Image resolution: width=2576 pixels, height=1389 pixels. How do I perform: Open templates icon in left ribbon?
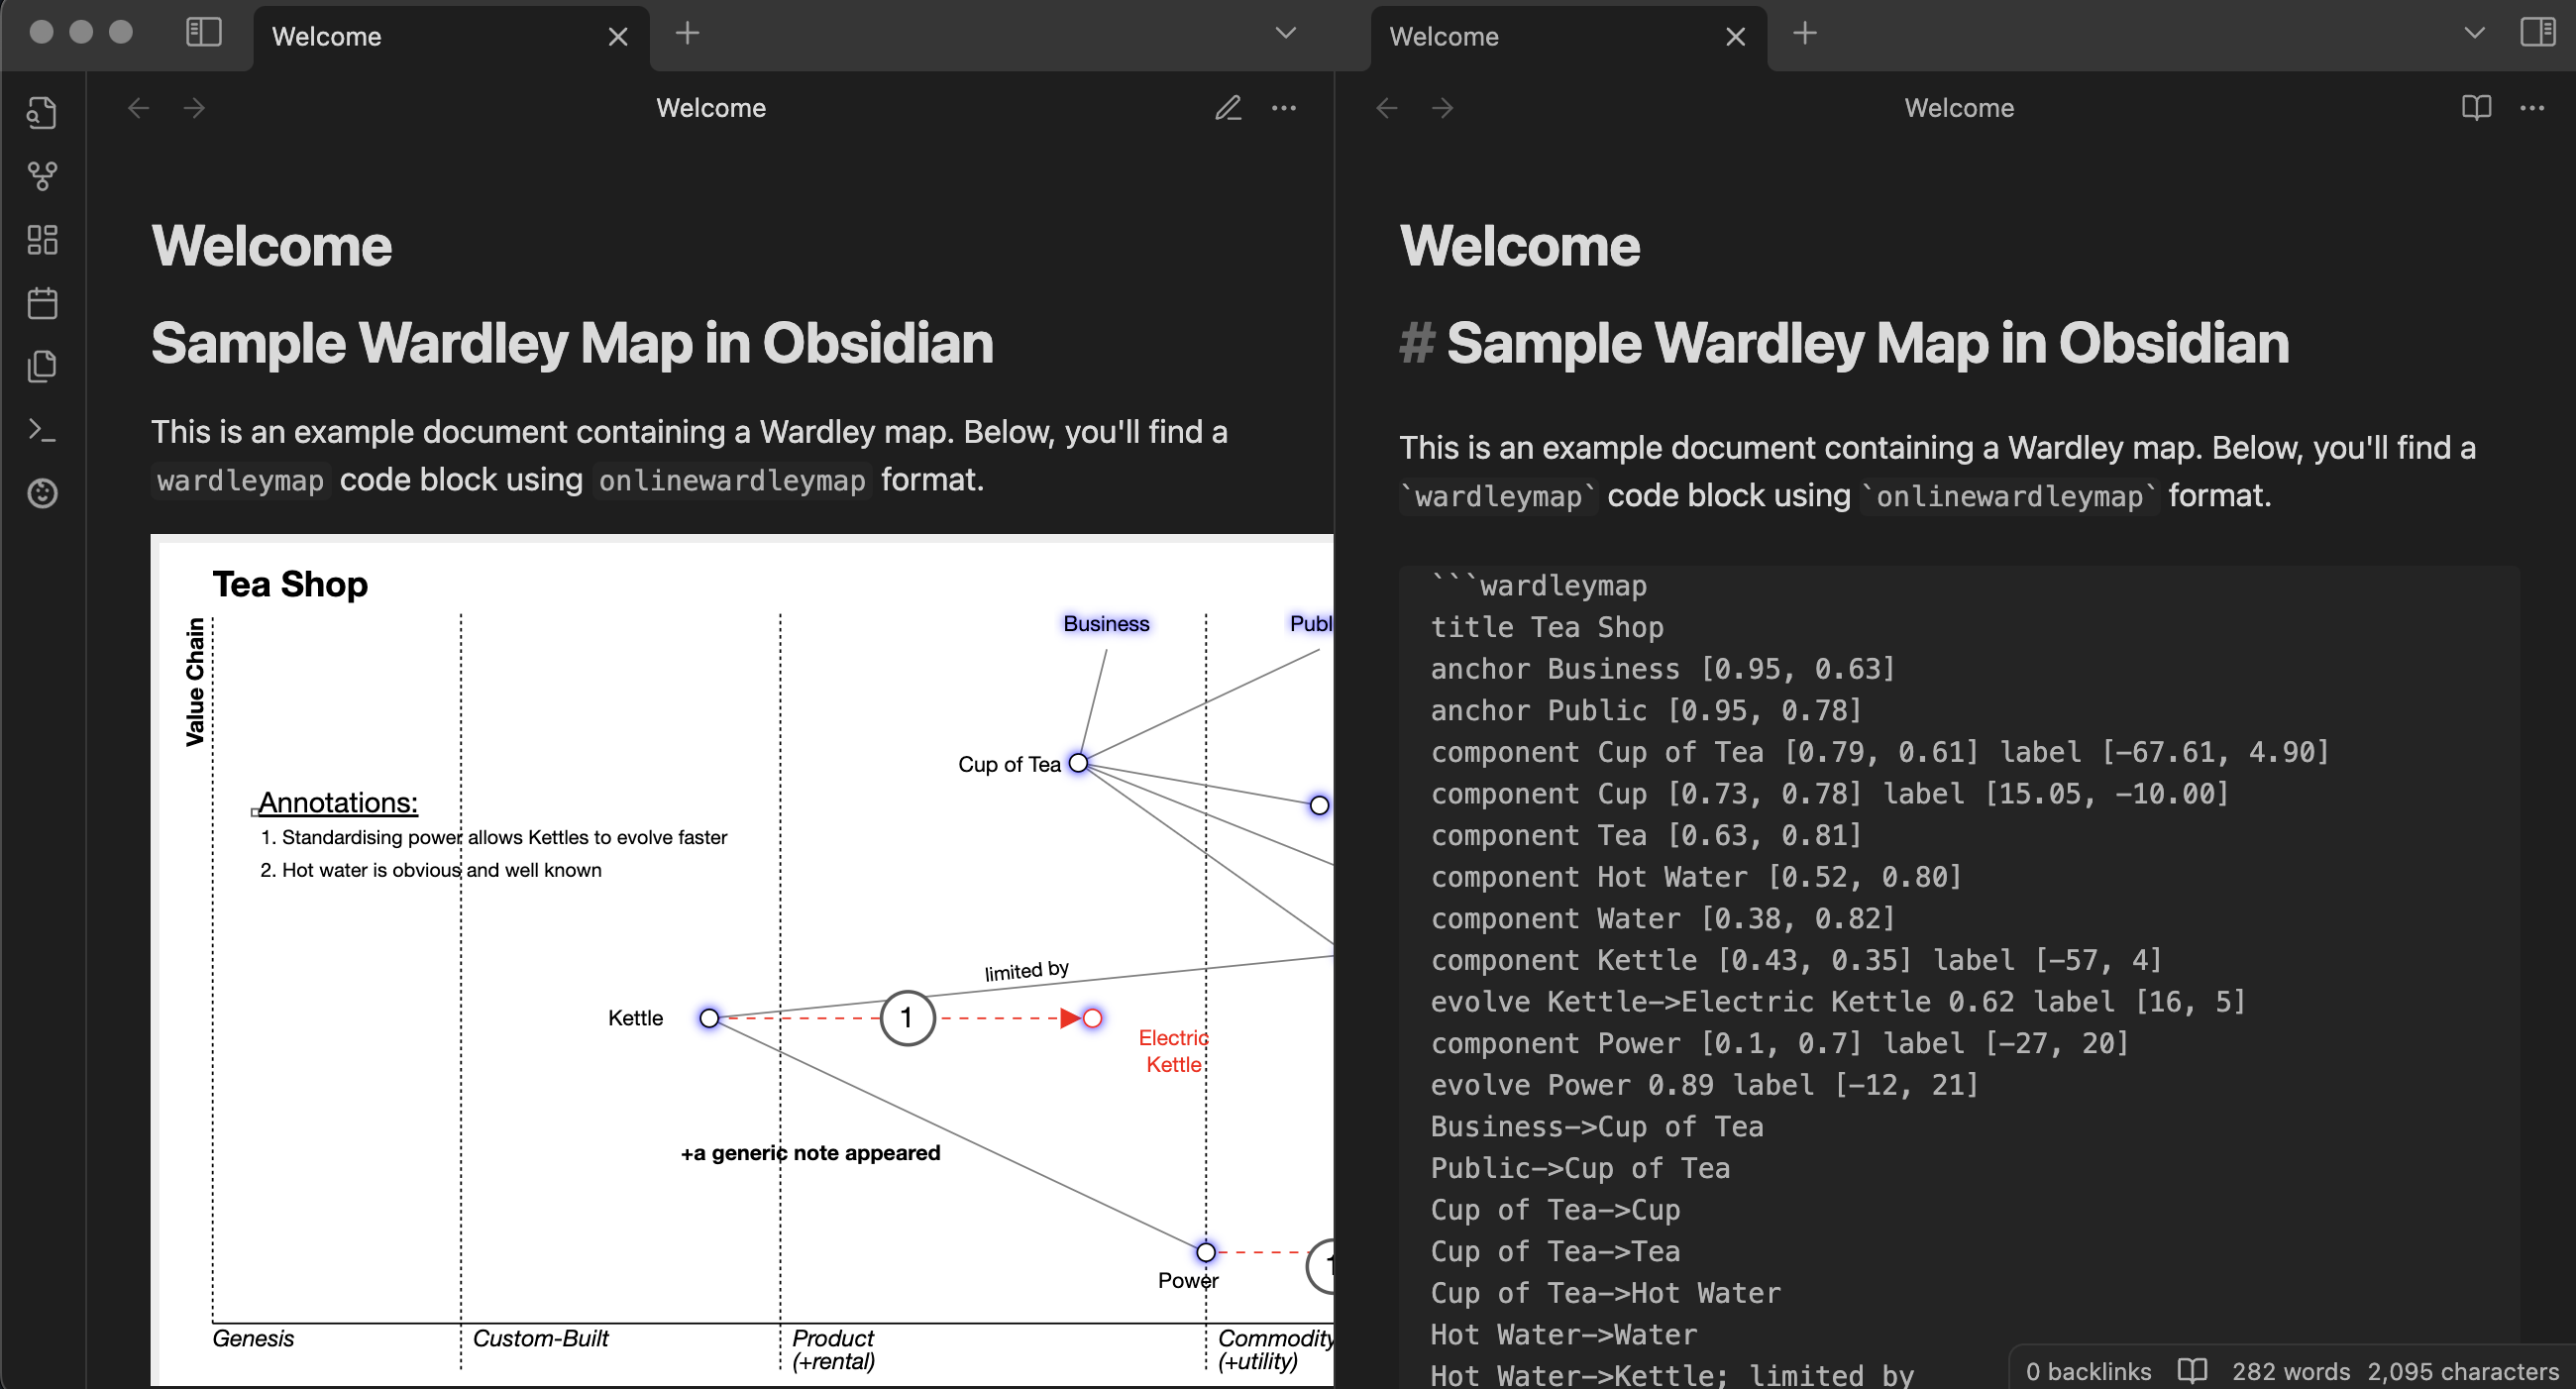coord(42,366)
